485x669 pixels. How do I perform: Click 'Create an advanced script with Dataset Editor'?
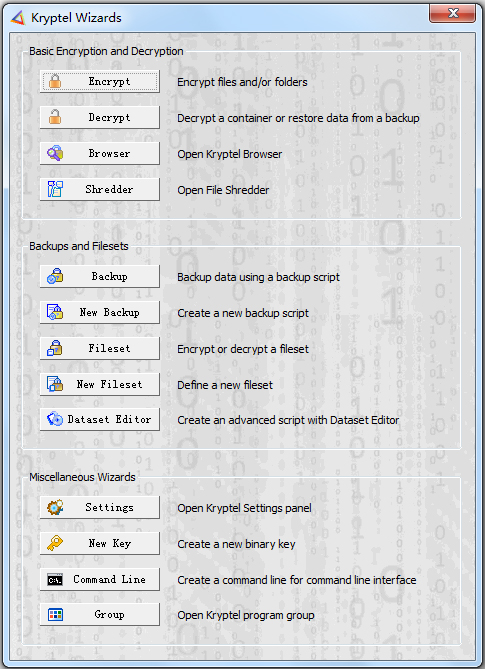(288, 420)
